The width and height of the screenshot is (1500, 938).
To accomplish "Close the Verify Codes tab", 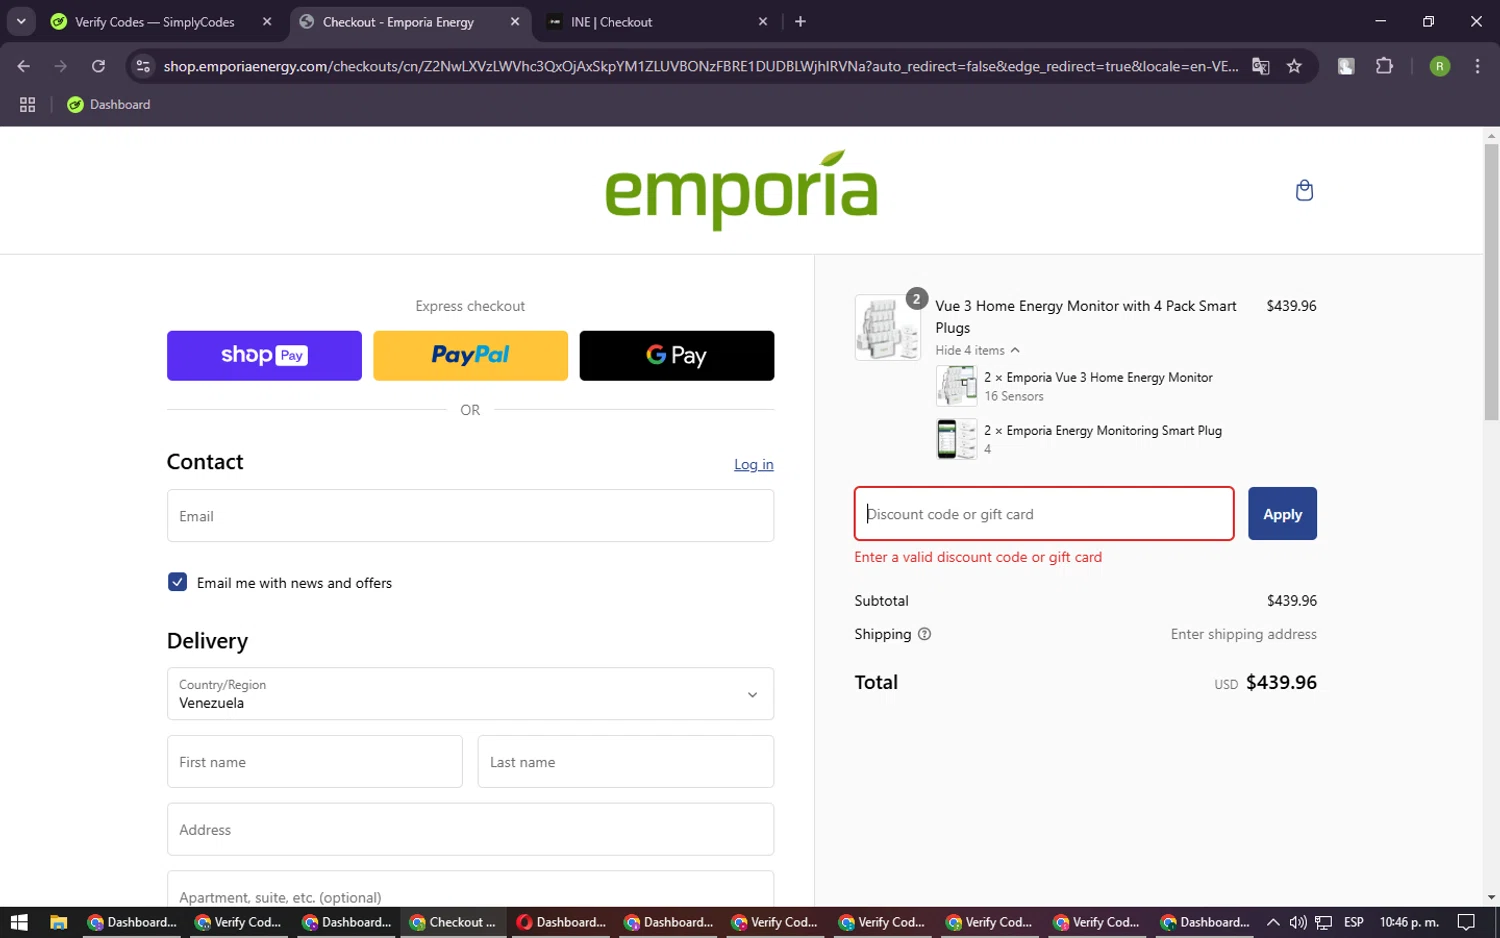I will 267,21.
